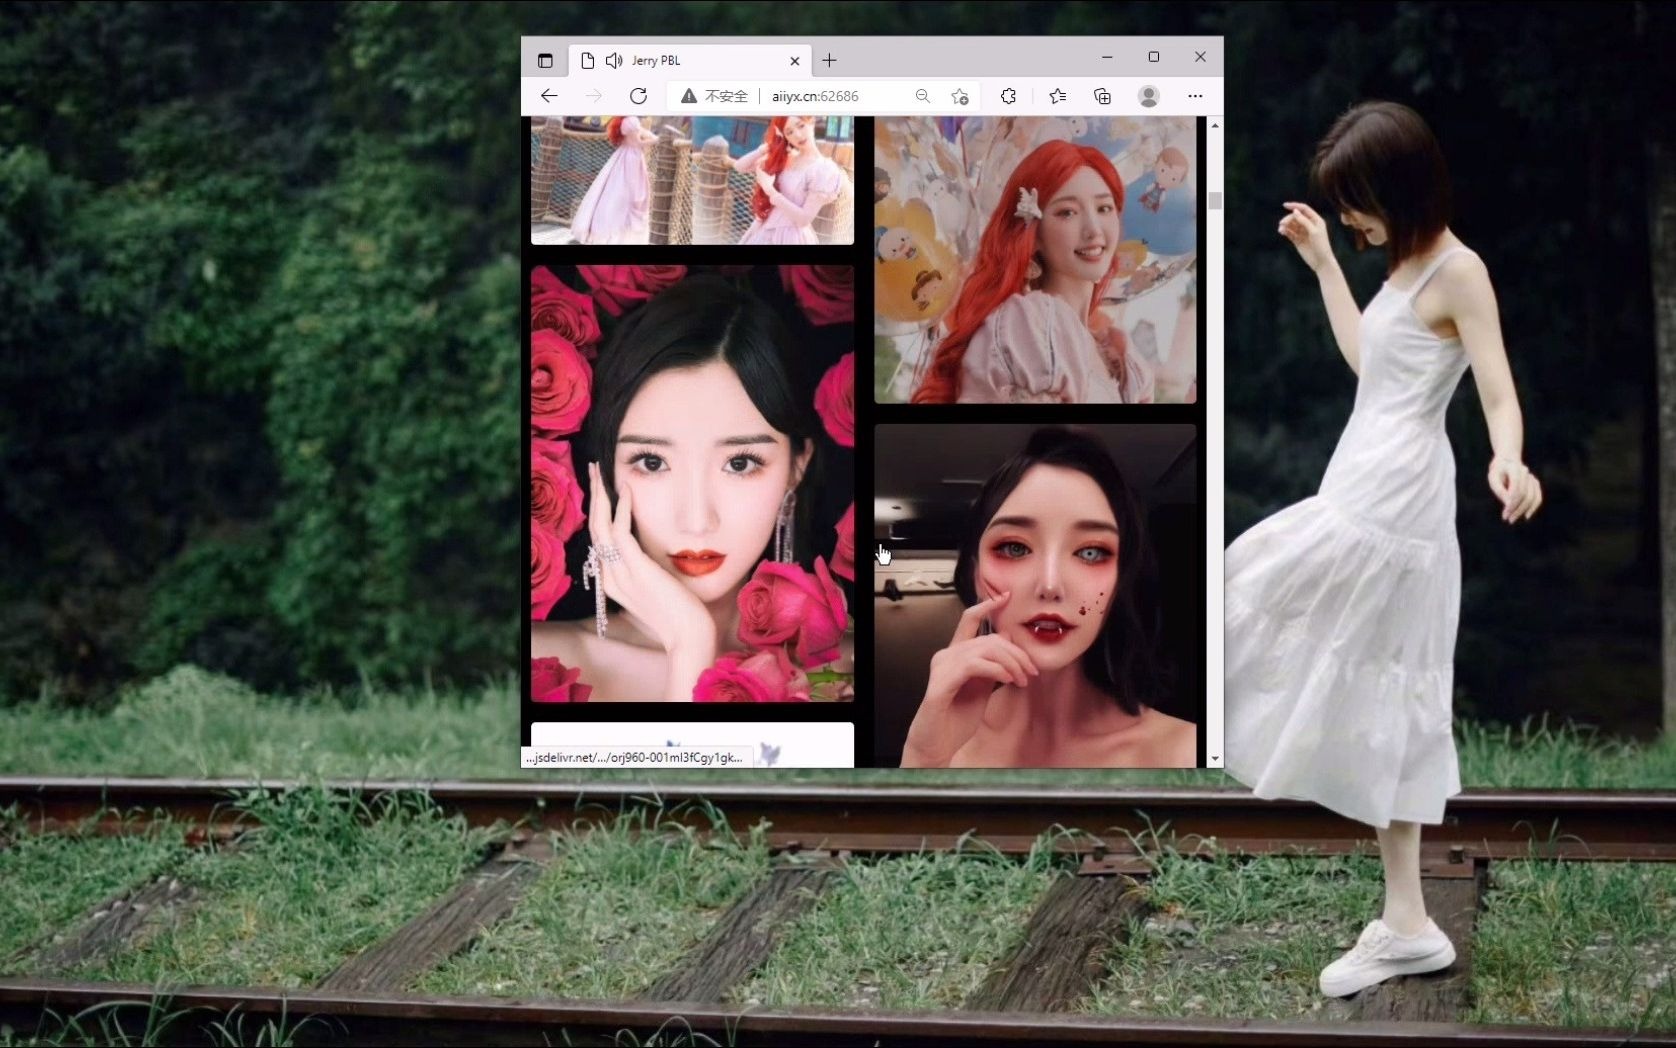Screen dimensions: 1676x1048
Task: Refresh the current page
Action: (638, 96)
